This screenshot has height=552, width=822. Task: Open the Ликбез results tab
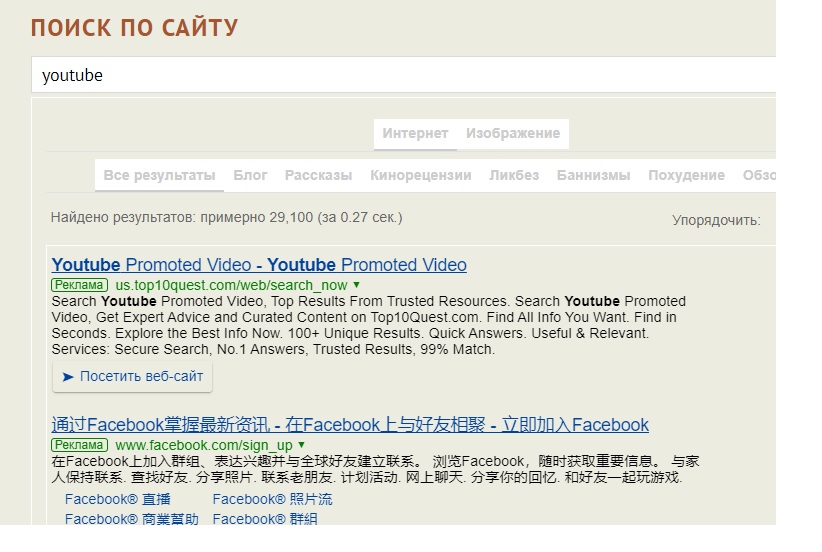(x=514, y=176)
